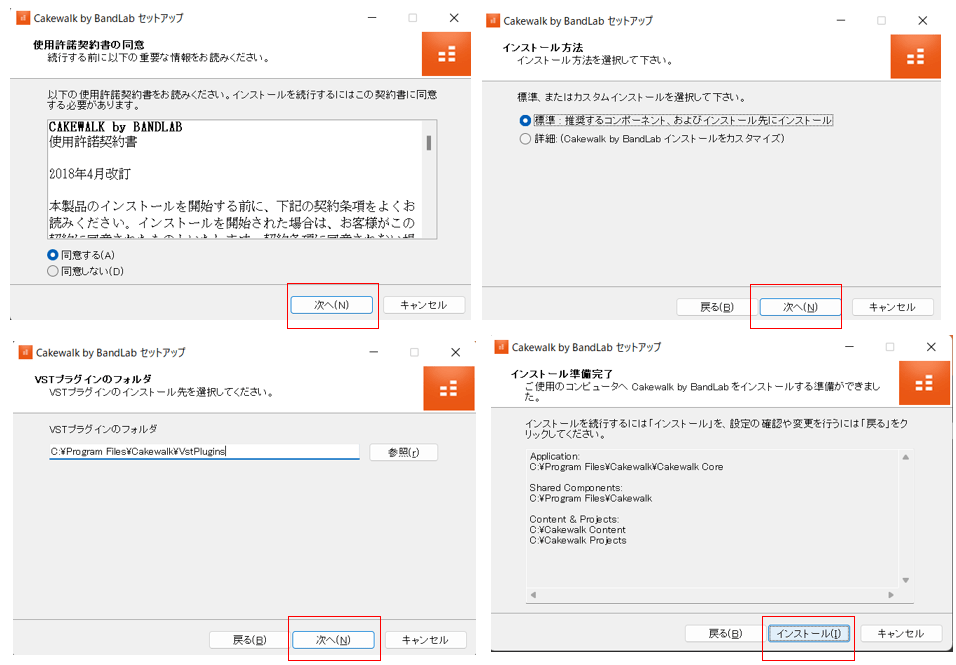Click 戻る(B) in install method window
Image resolution: width=956 pixels, height=665 pixels.
(716, 307)
